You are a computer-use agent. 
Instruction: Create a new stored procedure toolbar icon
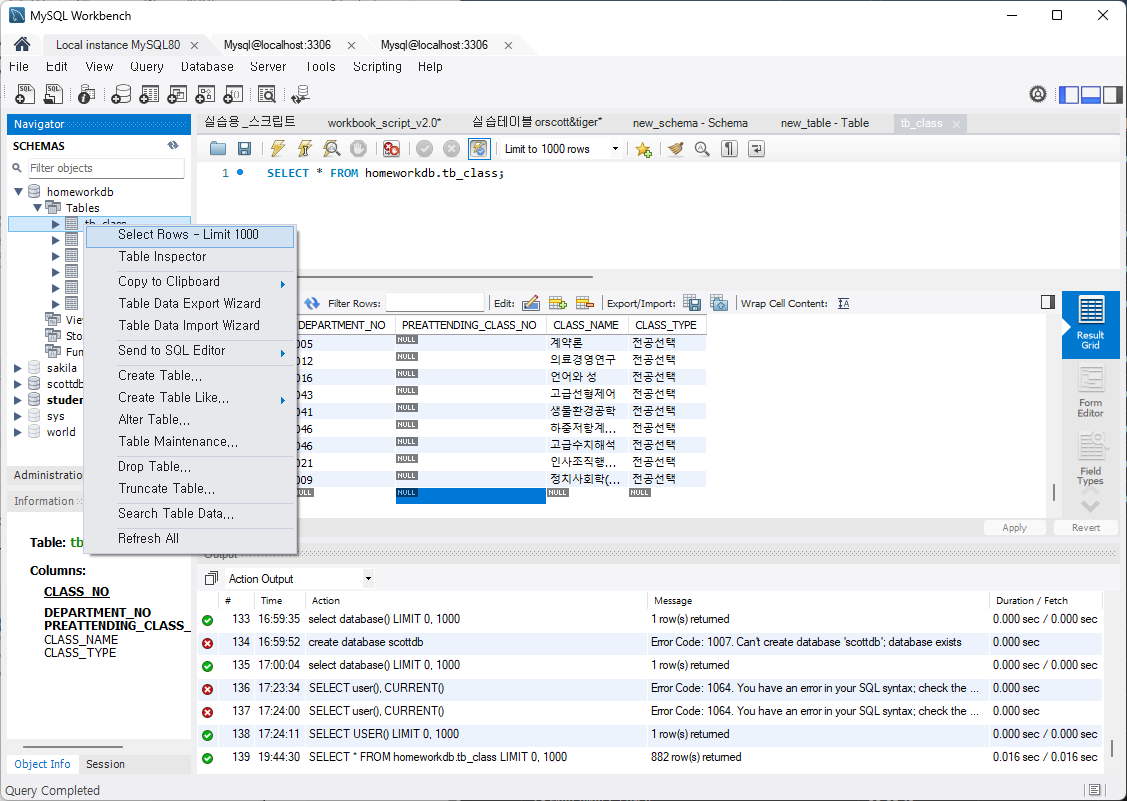205,93
